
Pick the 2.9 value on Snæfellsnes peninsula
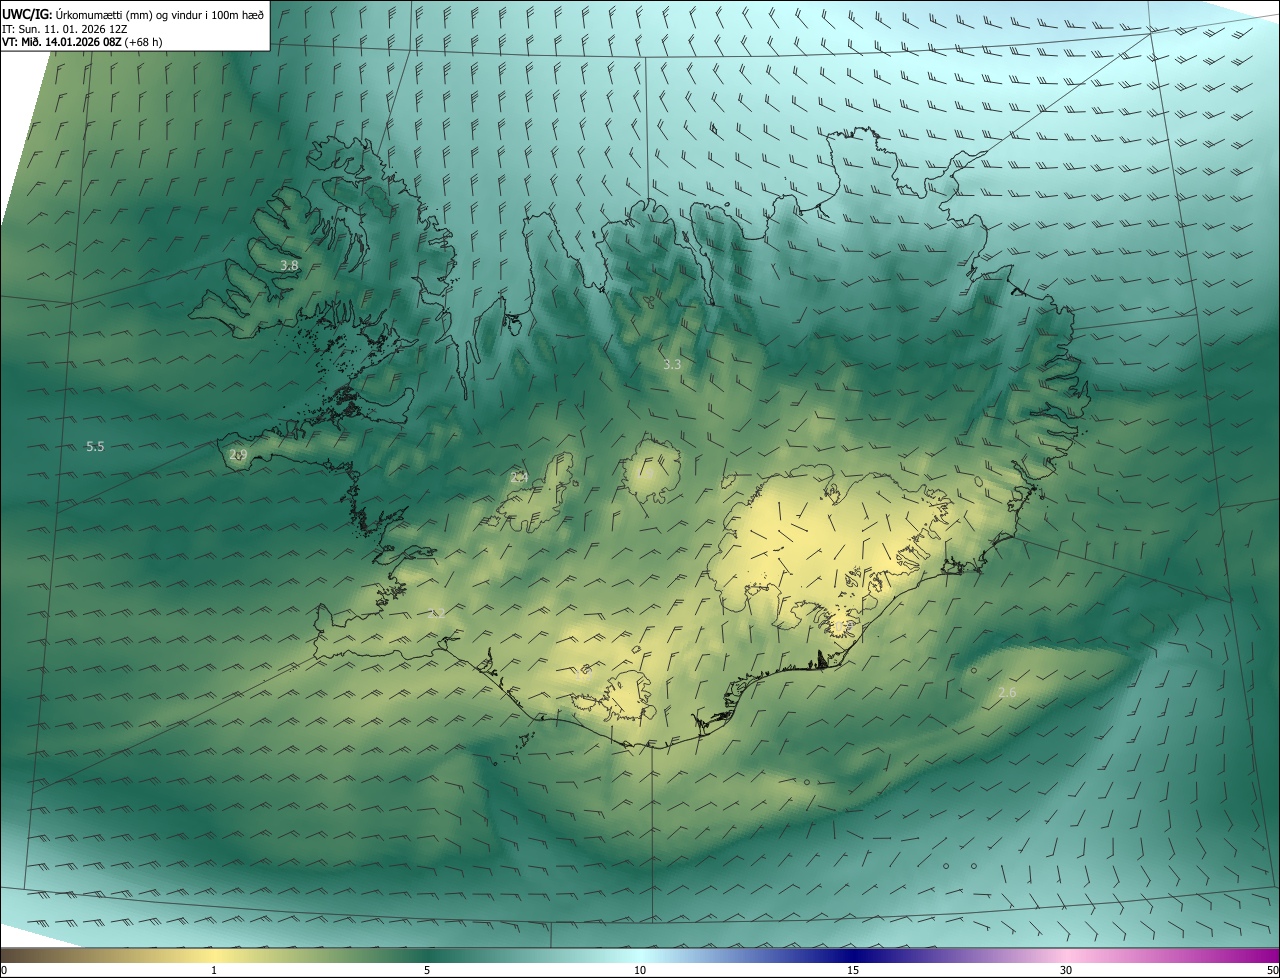(238, 455)
